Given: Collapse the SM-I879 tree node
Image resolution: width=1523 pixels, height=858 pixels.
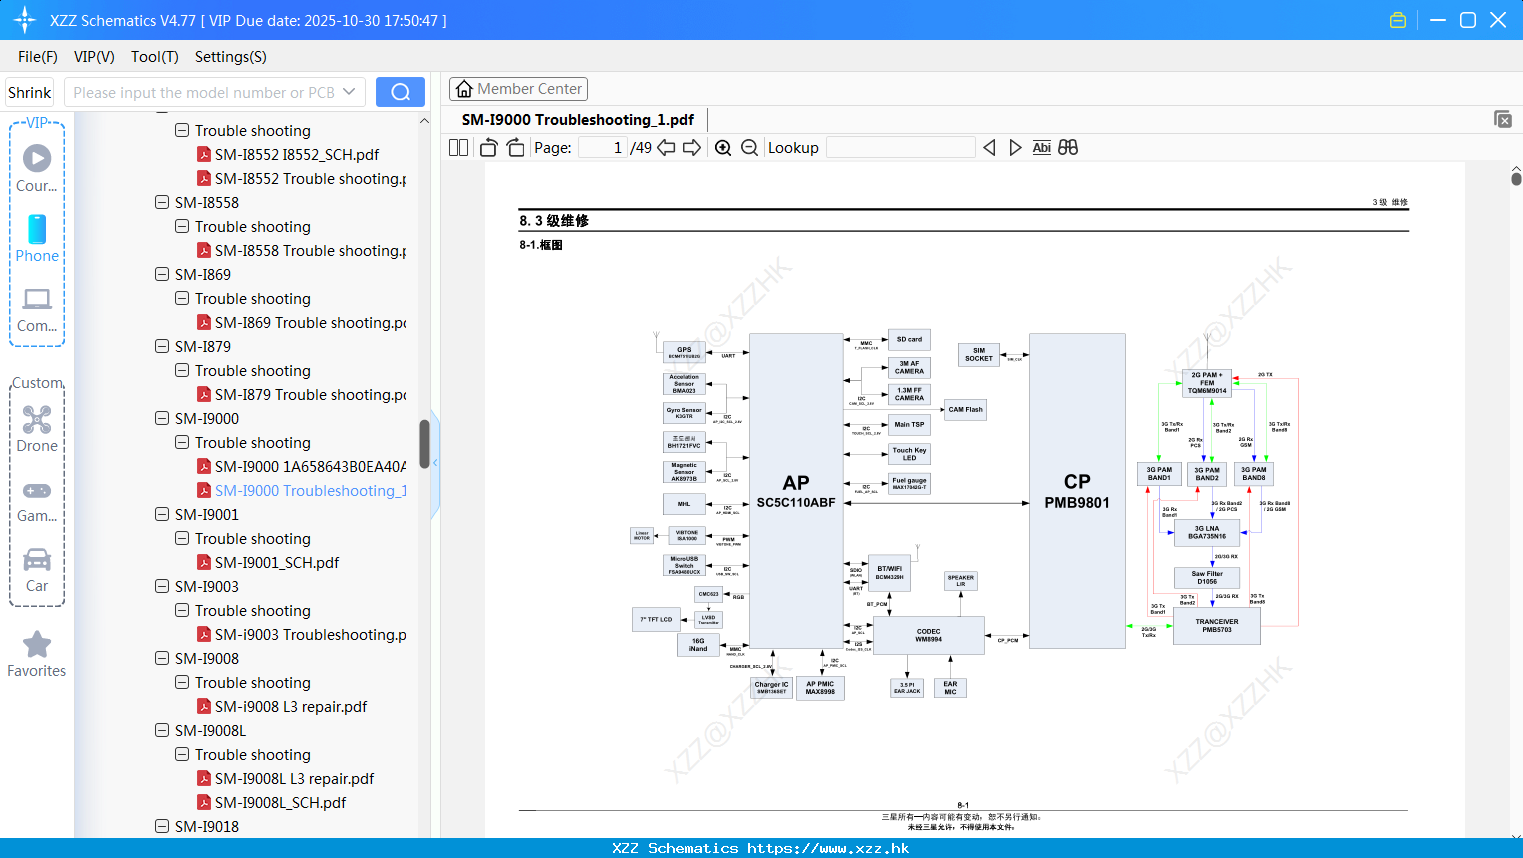Looking at the screenshot, I should click(x=162, y=346).
